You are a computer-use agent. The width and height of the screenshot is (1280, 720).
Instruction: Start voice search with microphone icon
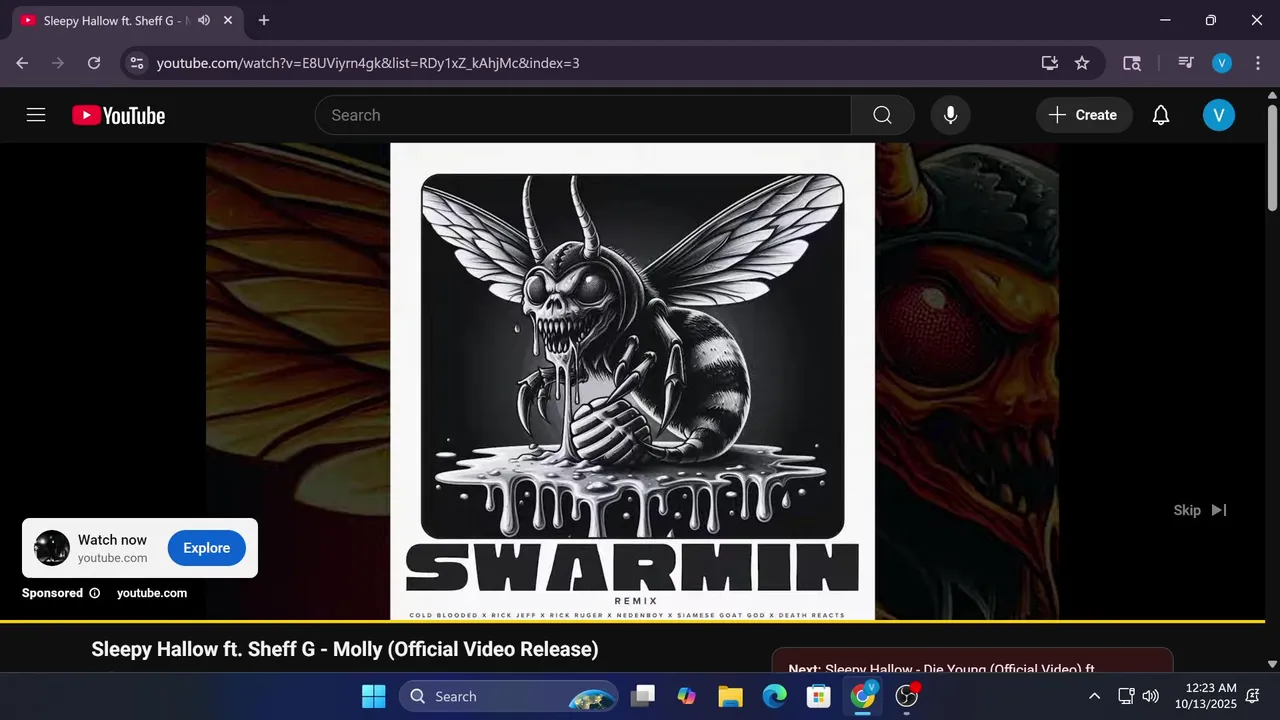(x=951, y=115)
